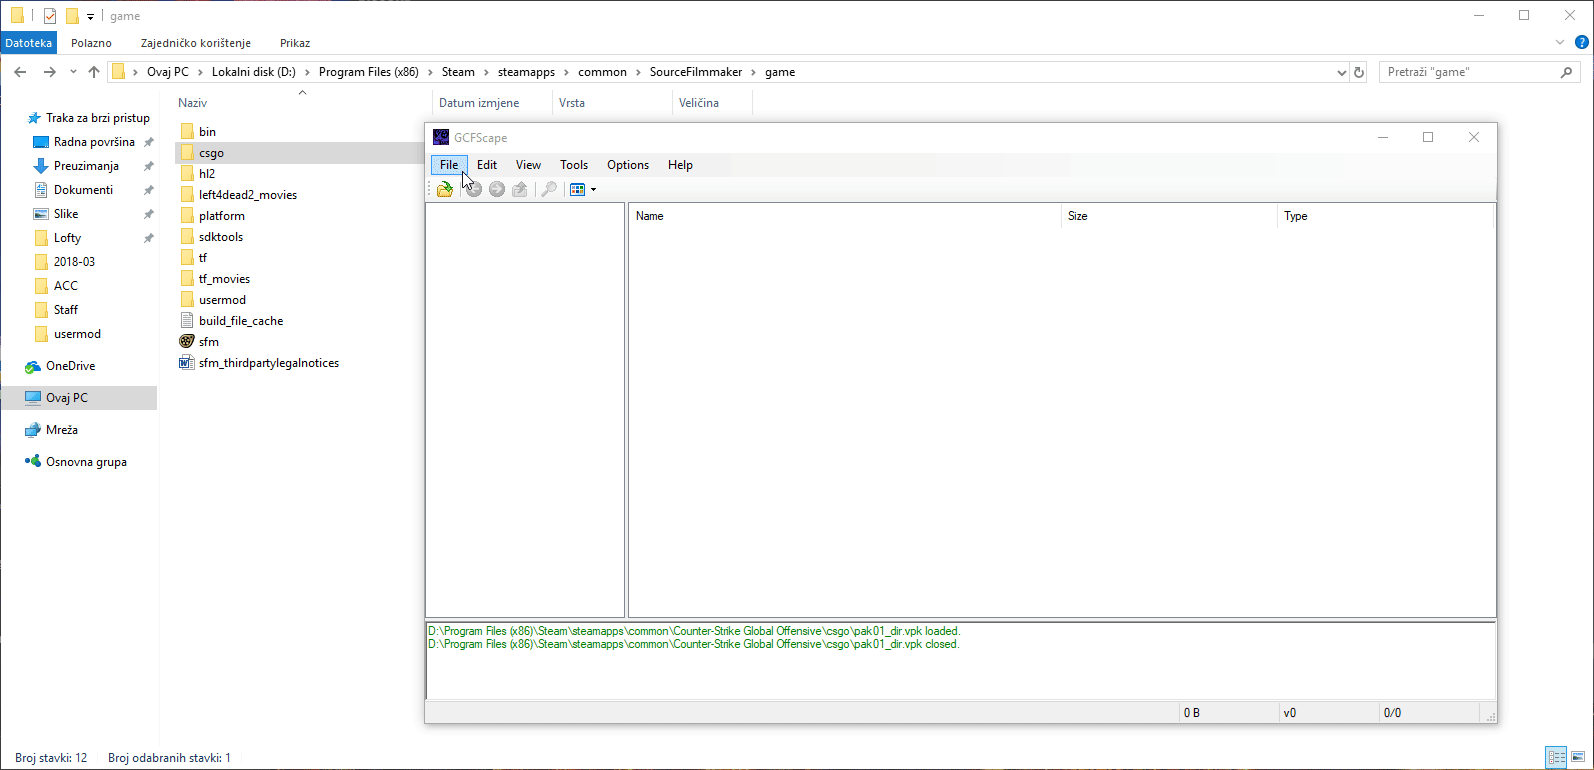This screenshot has height=770, width=1594.
Task: Click the Program Files (x86) breadcrumb
Action: click(369, 72)
